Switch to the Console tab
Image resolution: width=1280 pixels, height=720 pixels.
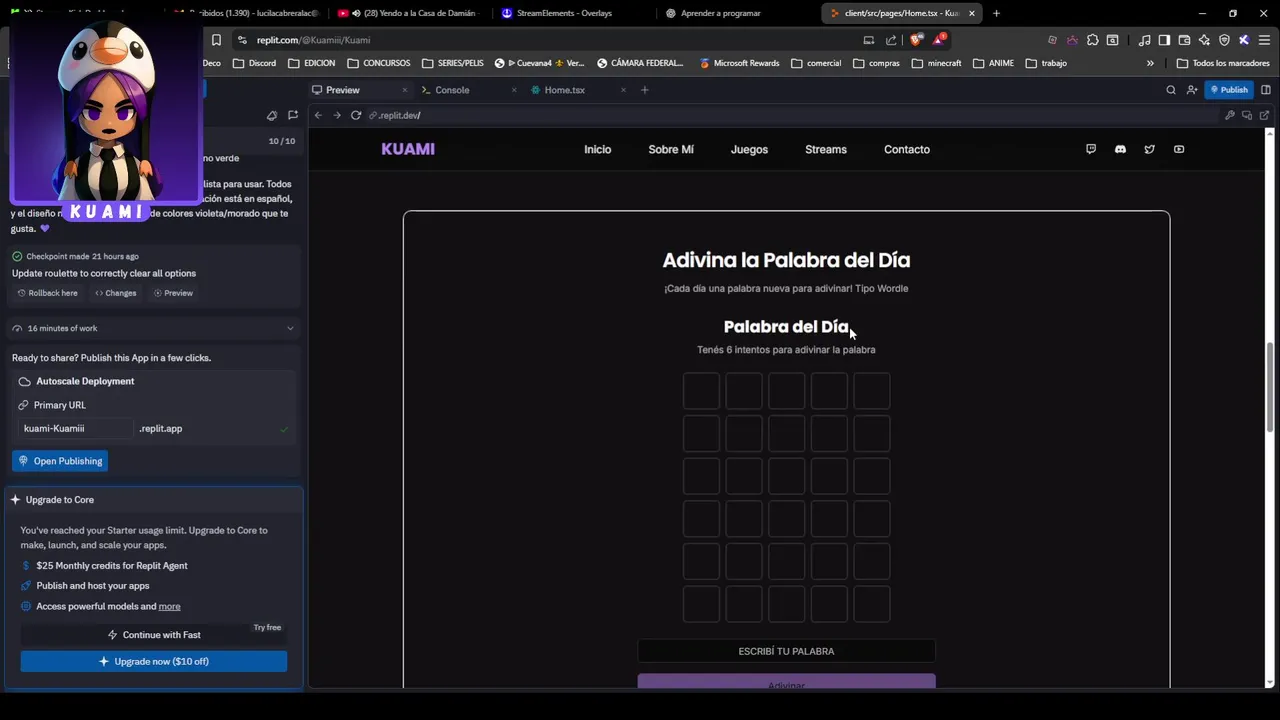[x=452, y=90]
